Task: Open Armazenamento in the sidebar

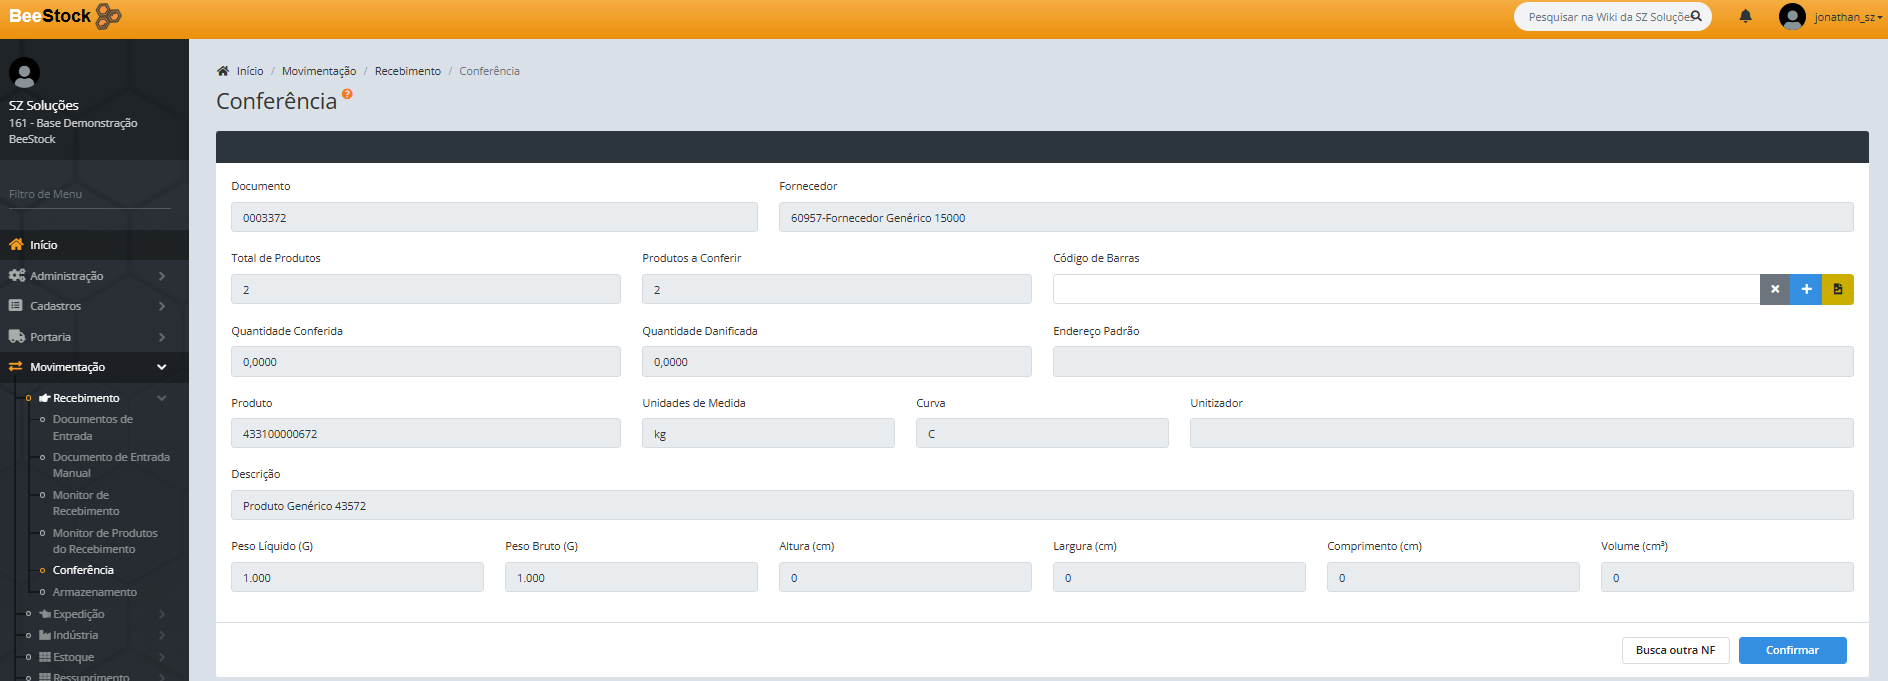Action: pyautogui.click(x=95, y=592)
